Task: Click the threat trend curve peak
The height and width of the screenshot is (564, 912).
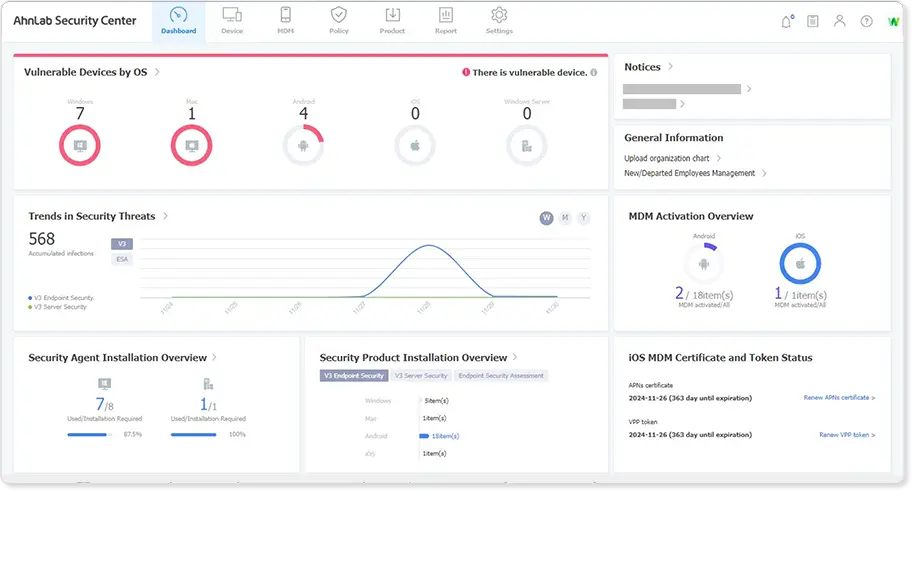Action: pyautogui.click(x=429, y=245)
